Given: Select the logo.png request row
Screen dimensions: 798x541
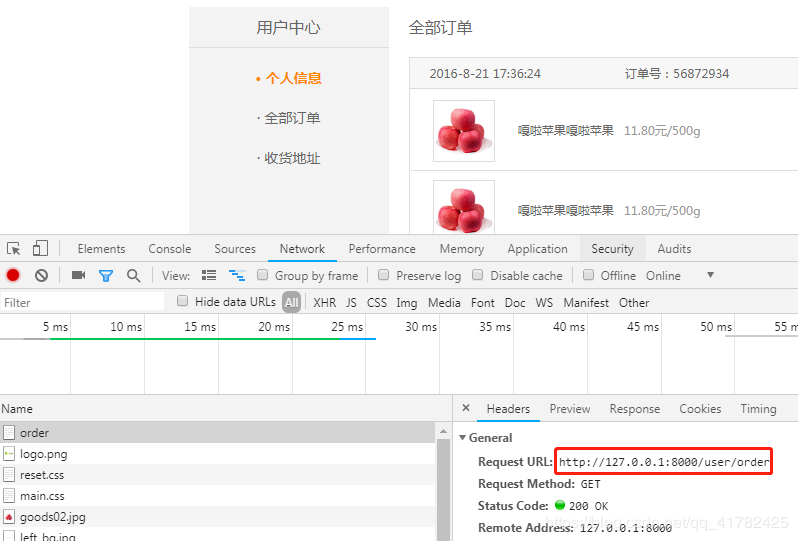Looking at the screenshot, I should pos(218,453).
